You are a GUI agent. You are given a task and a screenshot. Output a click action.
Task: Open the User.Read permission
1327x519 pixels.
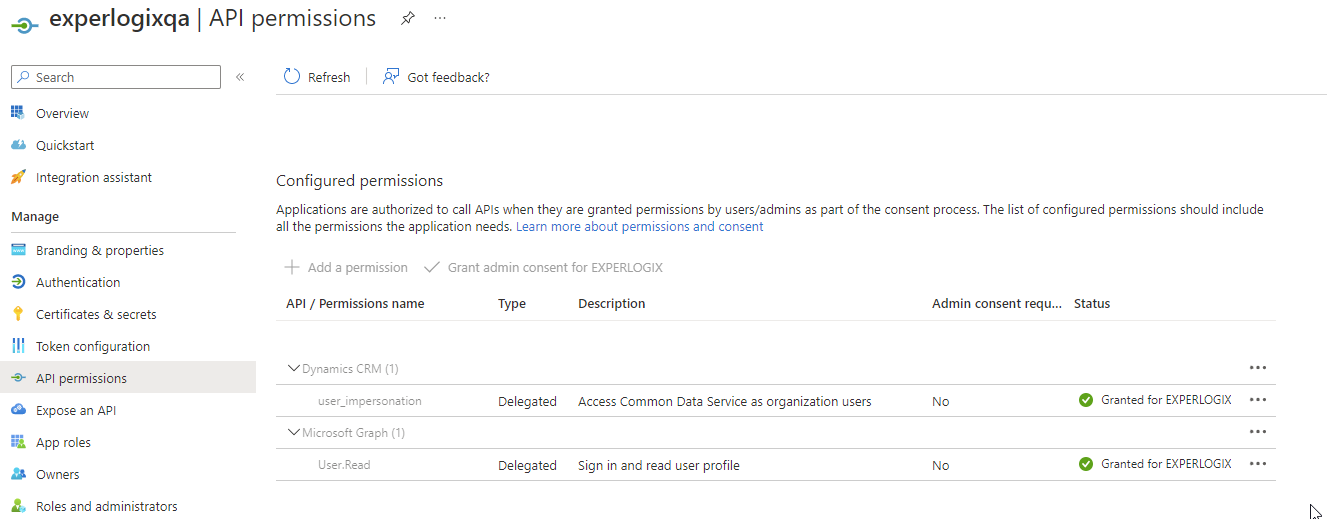point(344,465)
